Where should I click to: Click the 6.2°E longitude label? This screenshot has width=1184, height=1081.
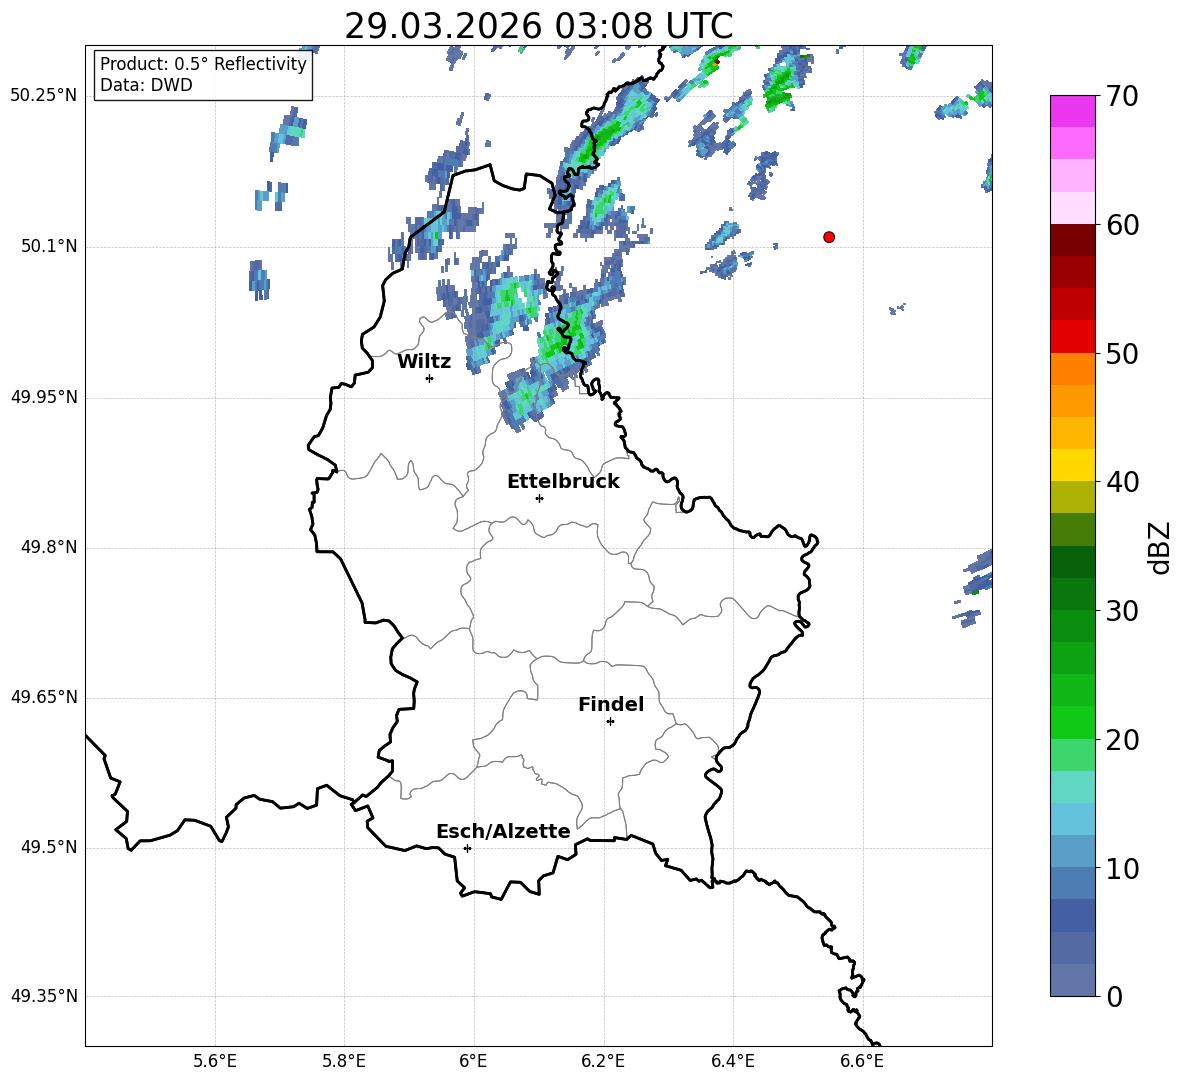pos(603,1061)
